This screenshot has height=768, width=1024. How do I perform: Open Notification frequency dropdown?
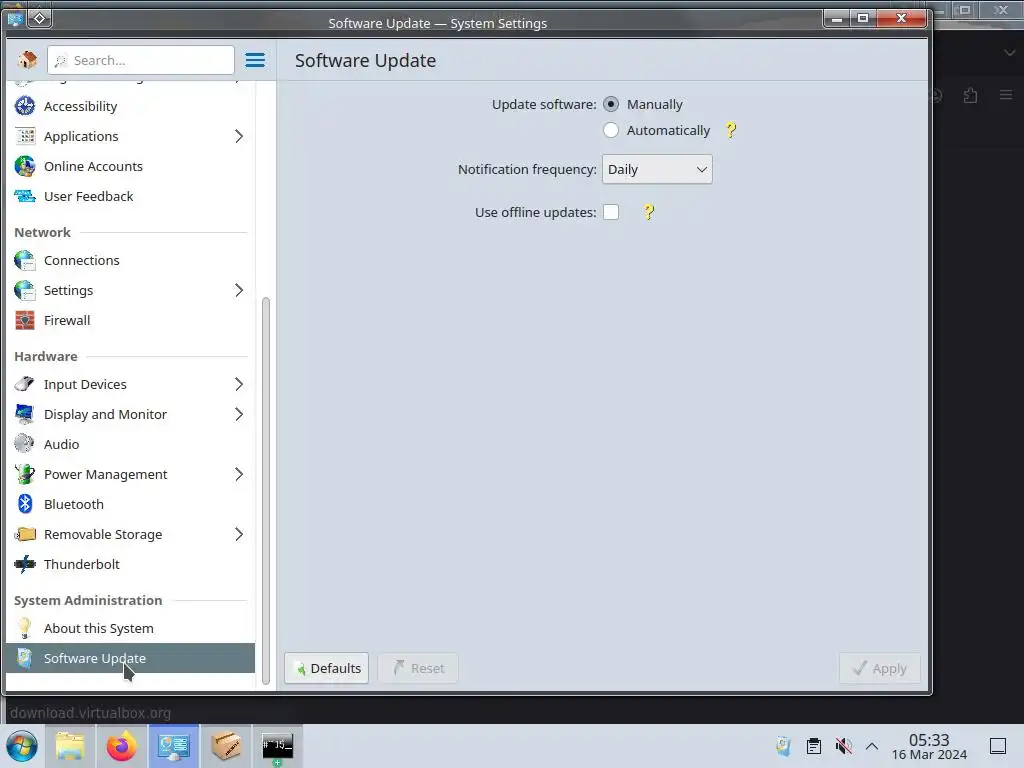pyautogui.click(x=657, y=169)
